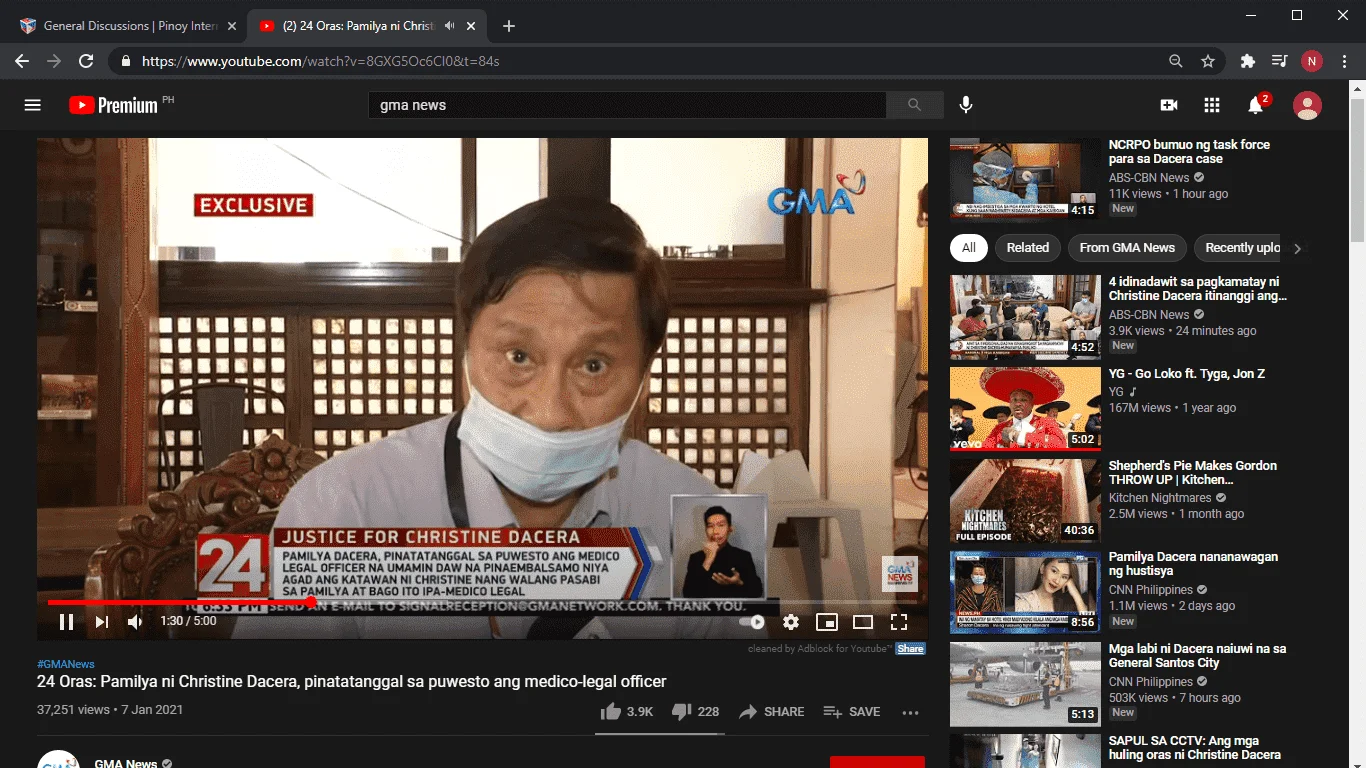Click the CNN Philippines channel under hustisya video
The image size is (1366, 768).
click(x=1151, y=590)
